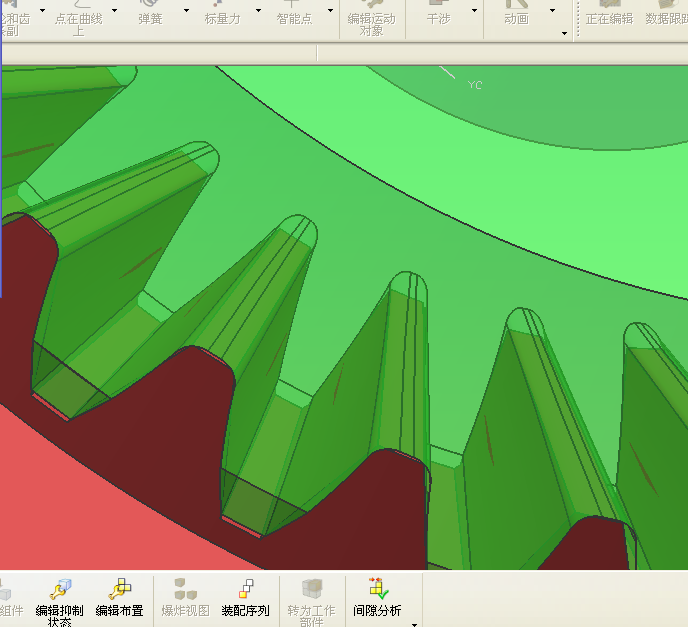Open toolbar options arrow below 动画 dropdown
The width and height of the screenshot is (688, 627).
(x=564, y=33)
